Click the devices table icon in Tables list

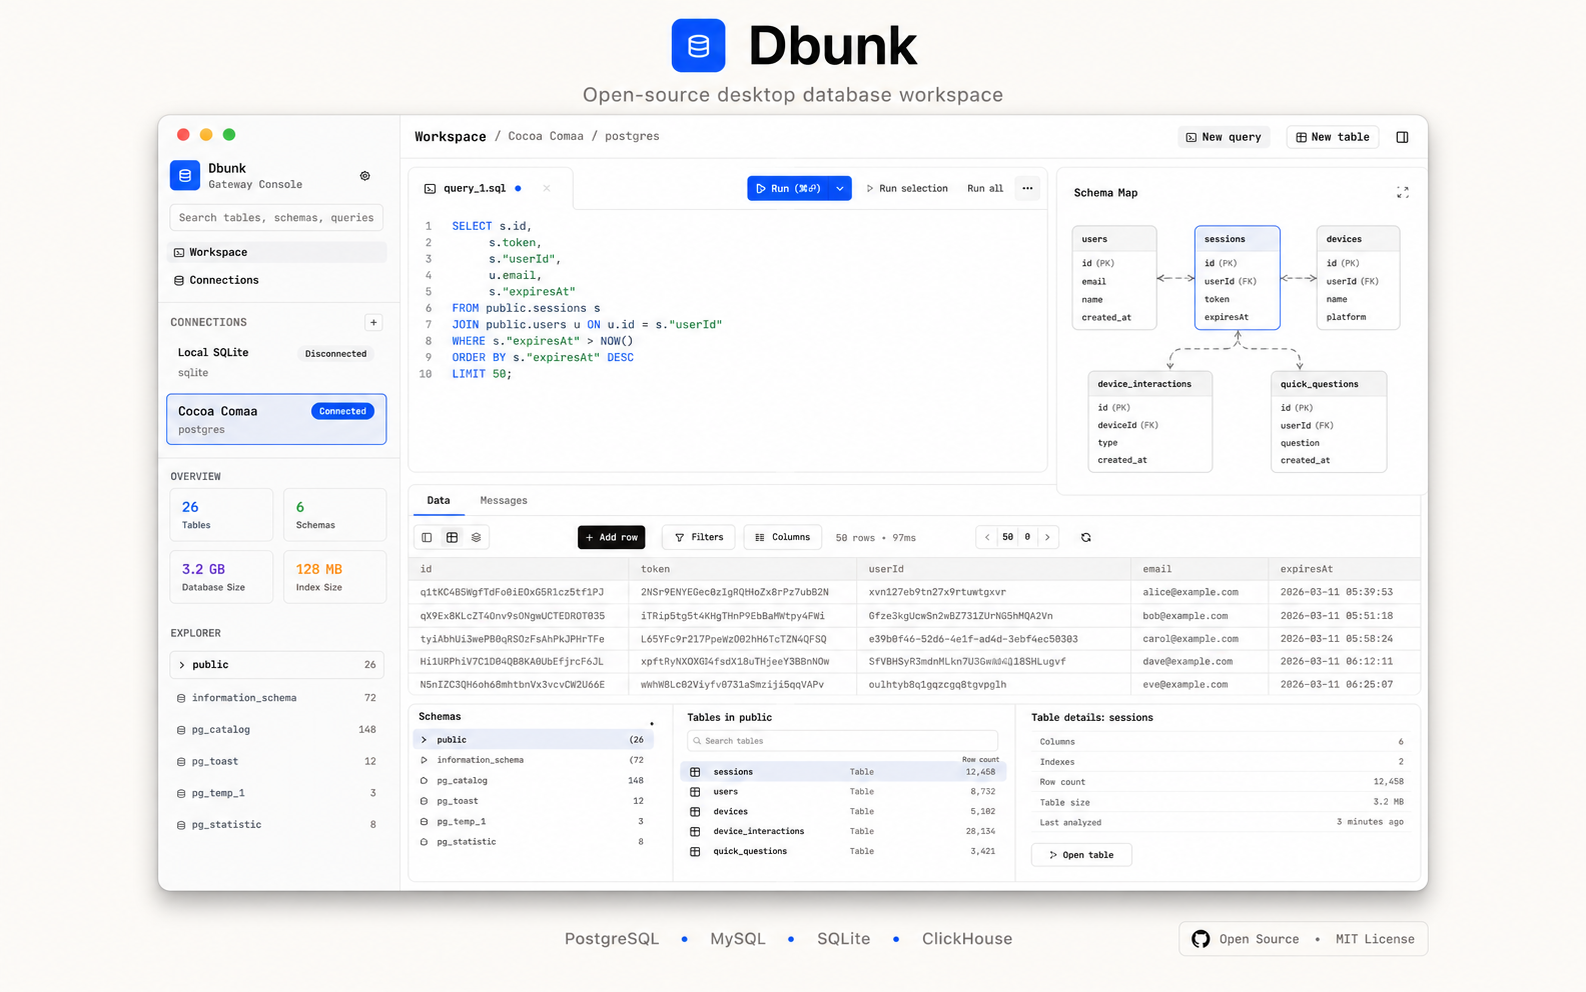pos(695,812)
